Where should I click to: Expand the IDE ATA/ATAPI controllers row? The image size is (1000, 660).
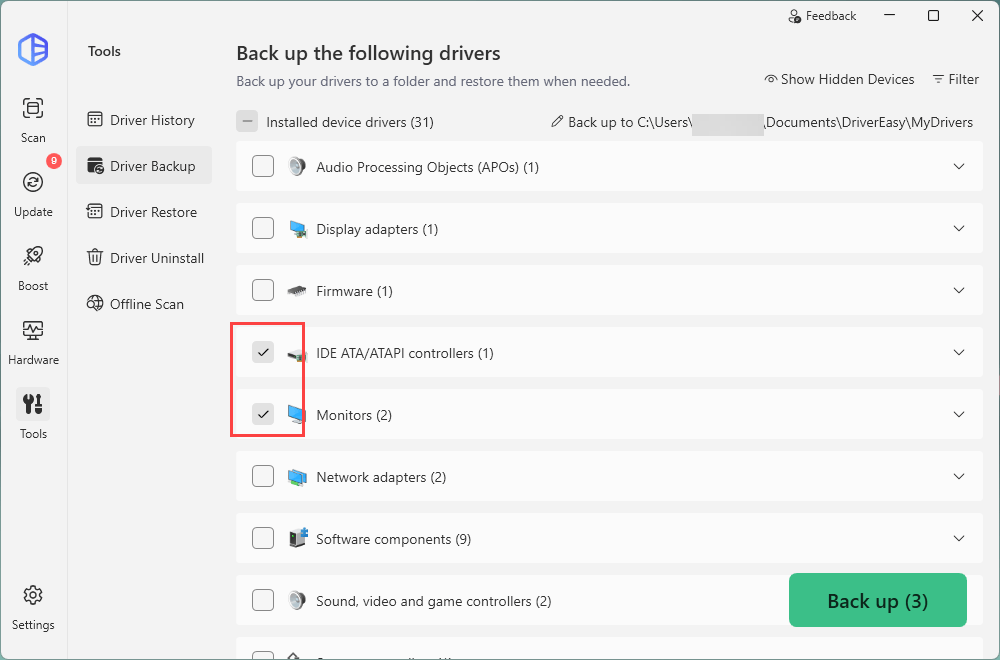(959, 353)
